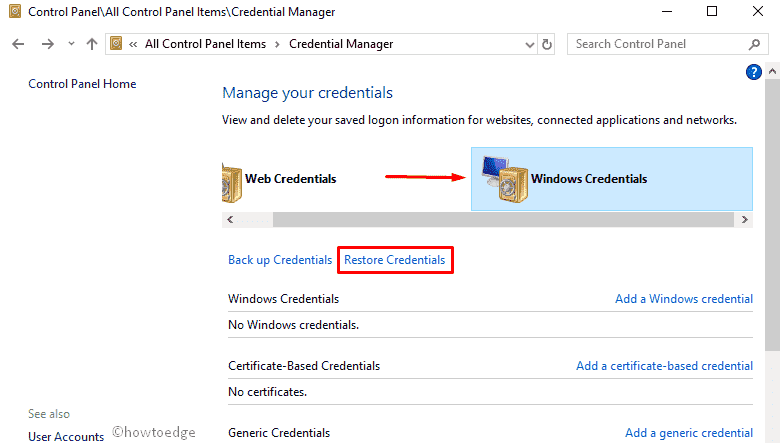Refresh the Credential Manager page

pos(547,44)
